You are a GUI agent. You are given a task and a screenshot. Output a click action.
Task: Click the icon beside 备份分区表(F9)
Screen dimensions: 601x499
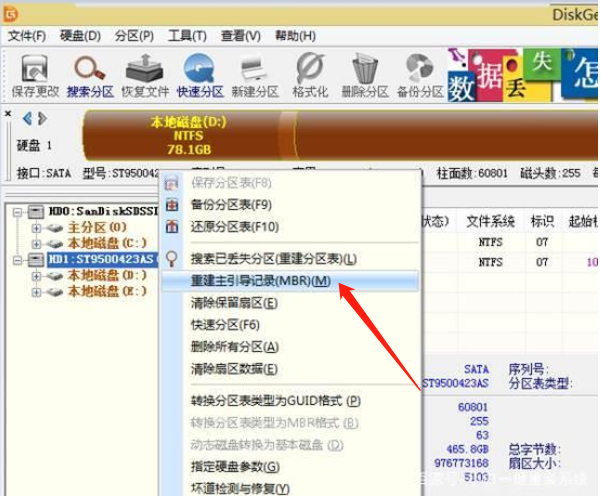click(x=172, y=205)
